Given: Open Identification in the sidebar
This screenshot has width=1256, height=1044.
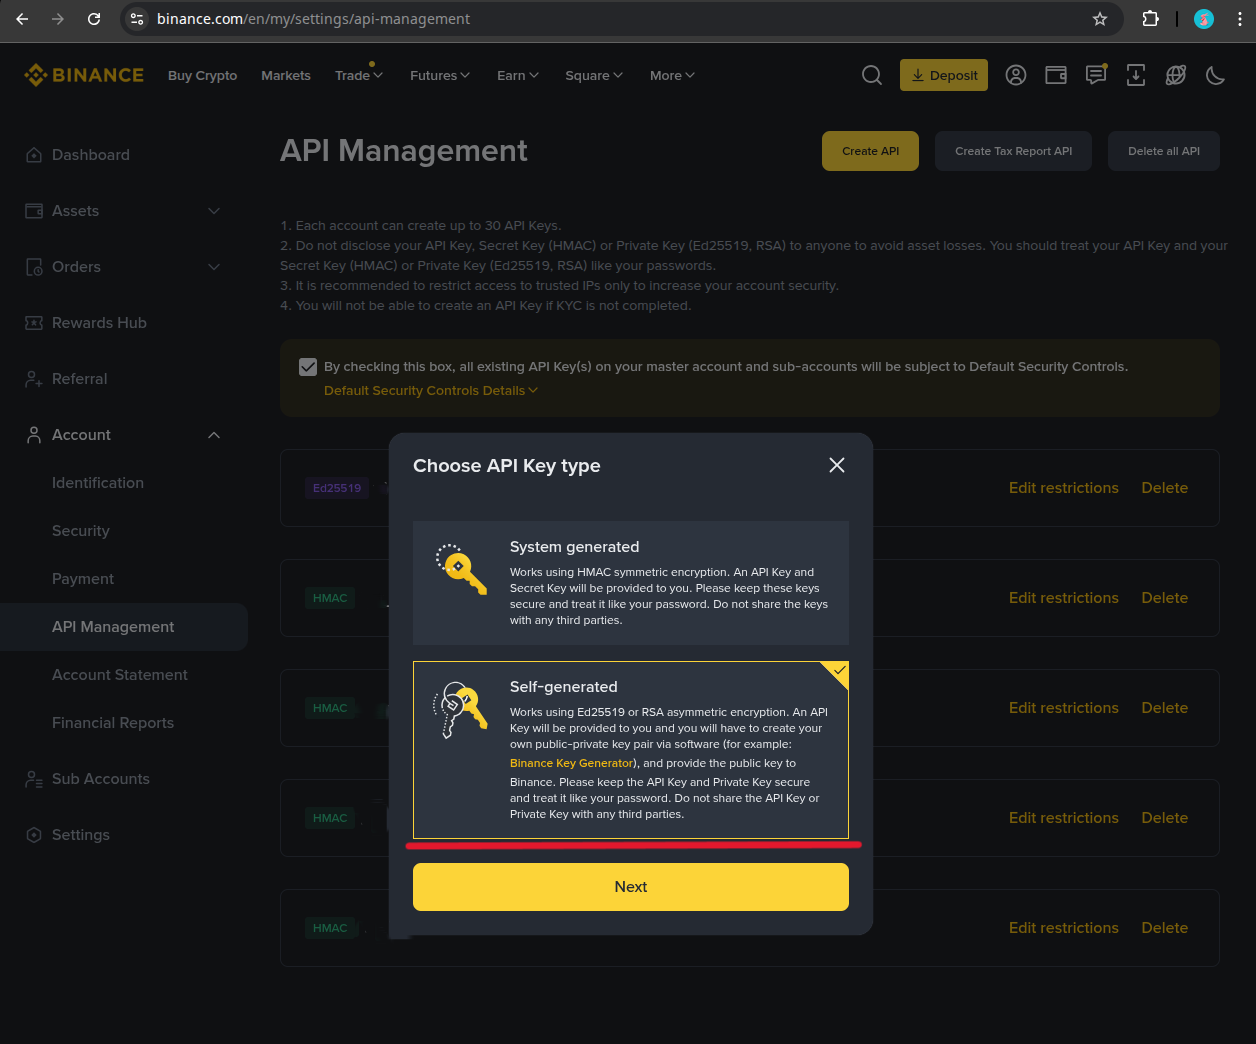Looking at the screenshot, I should pos(98,483).
